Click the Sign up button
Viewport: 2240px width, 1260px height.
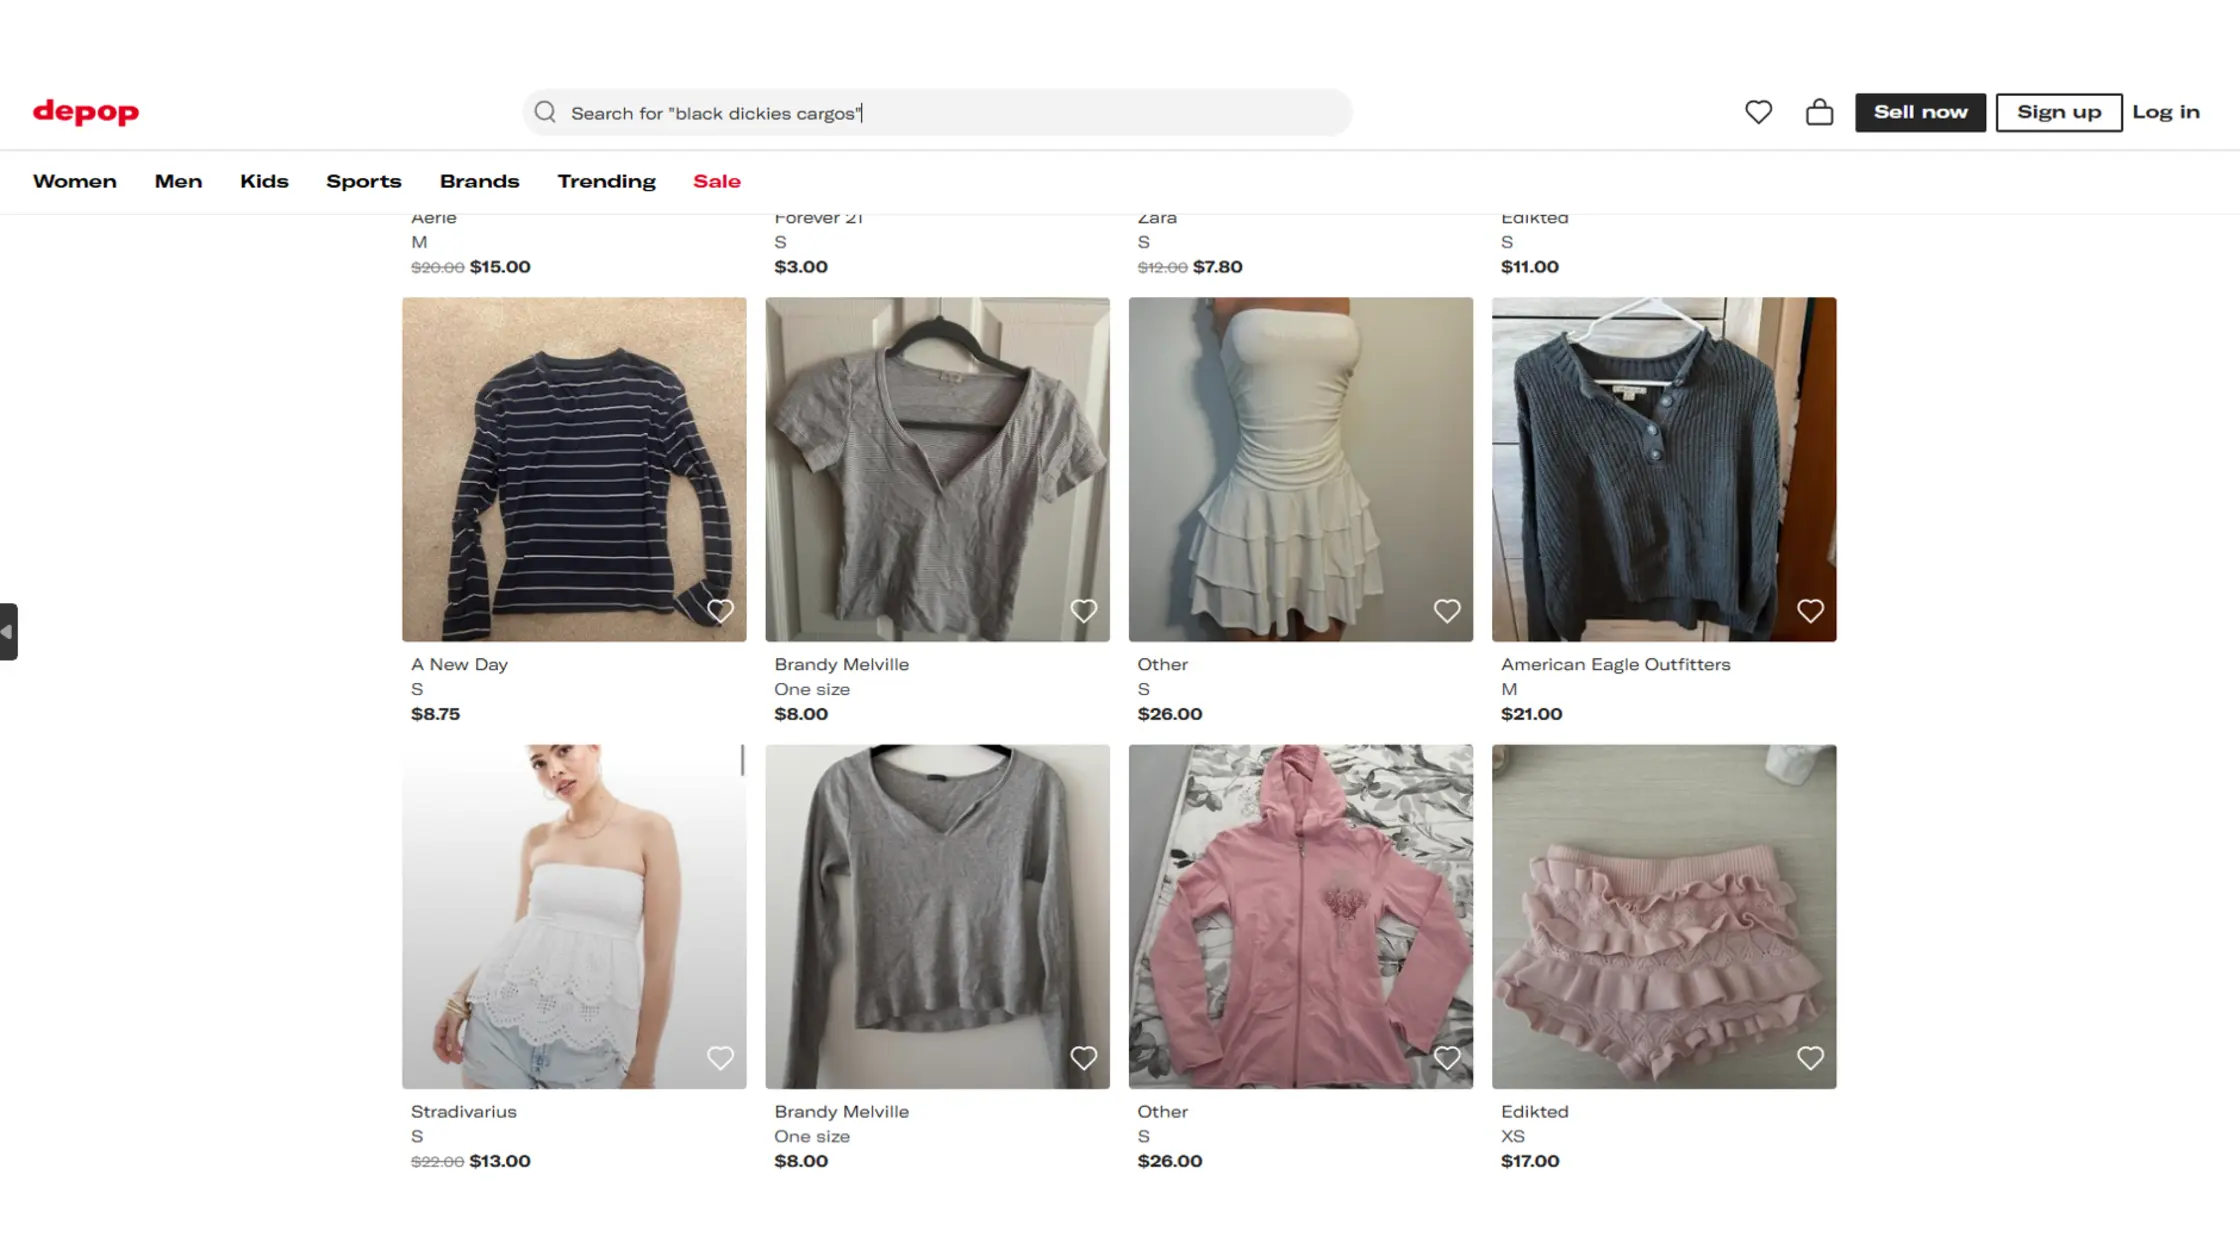[2058, 112]
